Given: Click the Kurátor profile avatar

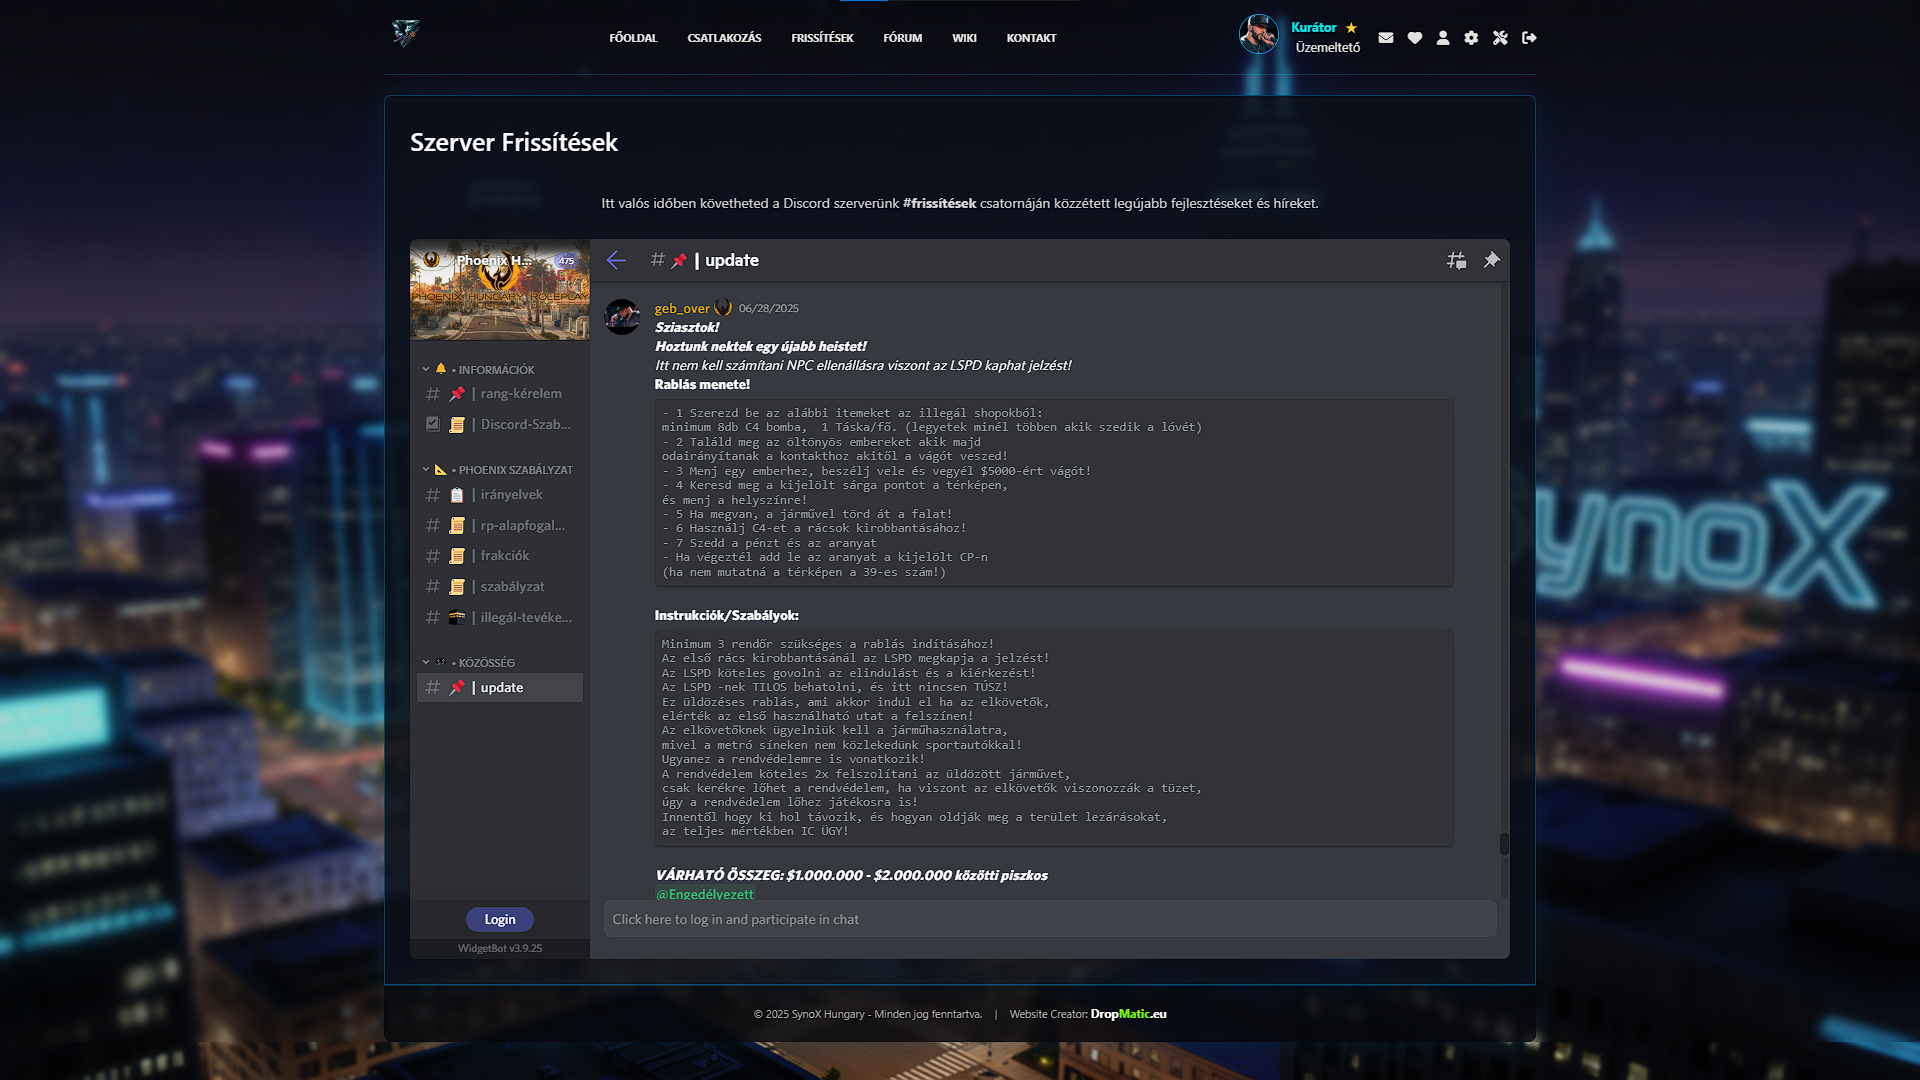Looking at the screenshot, I should pos(1258,35).
